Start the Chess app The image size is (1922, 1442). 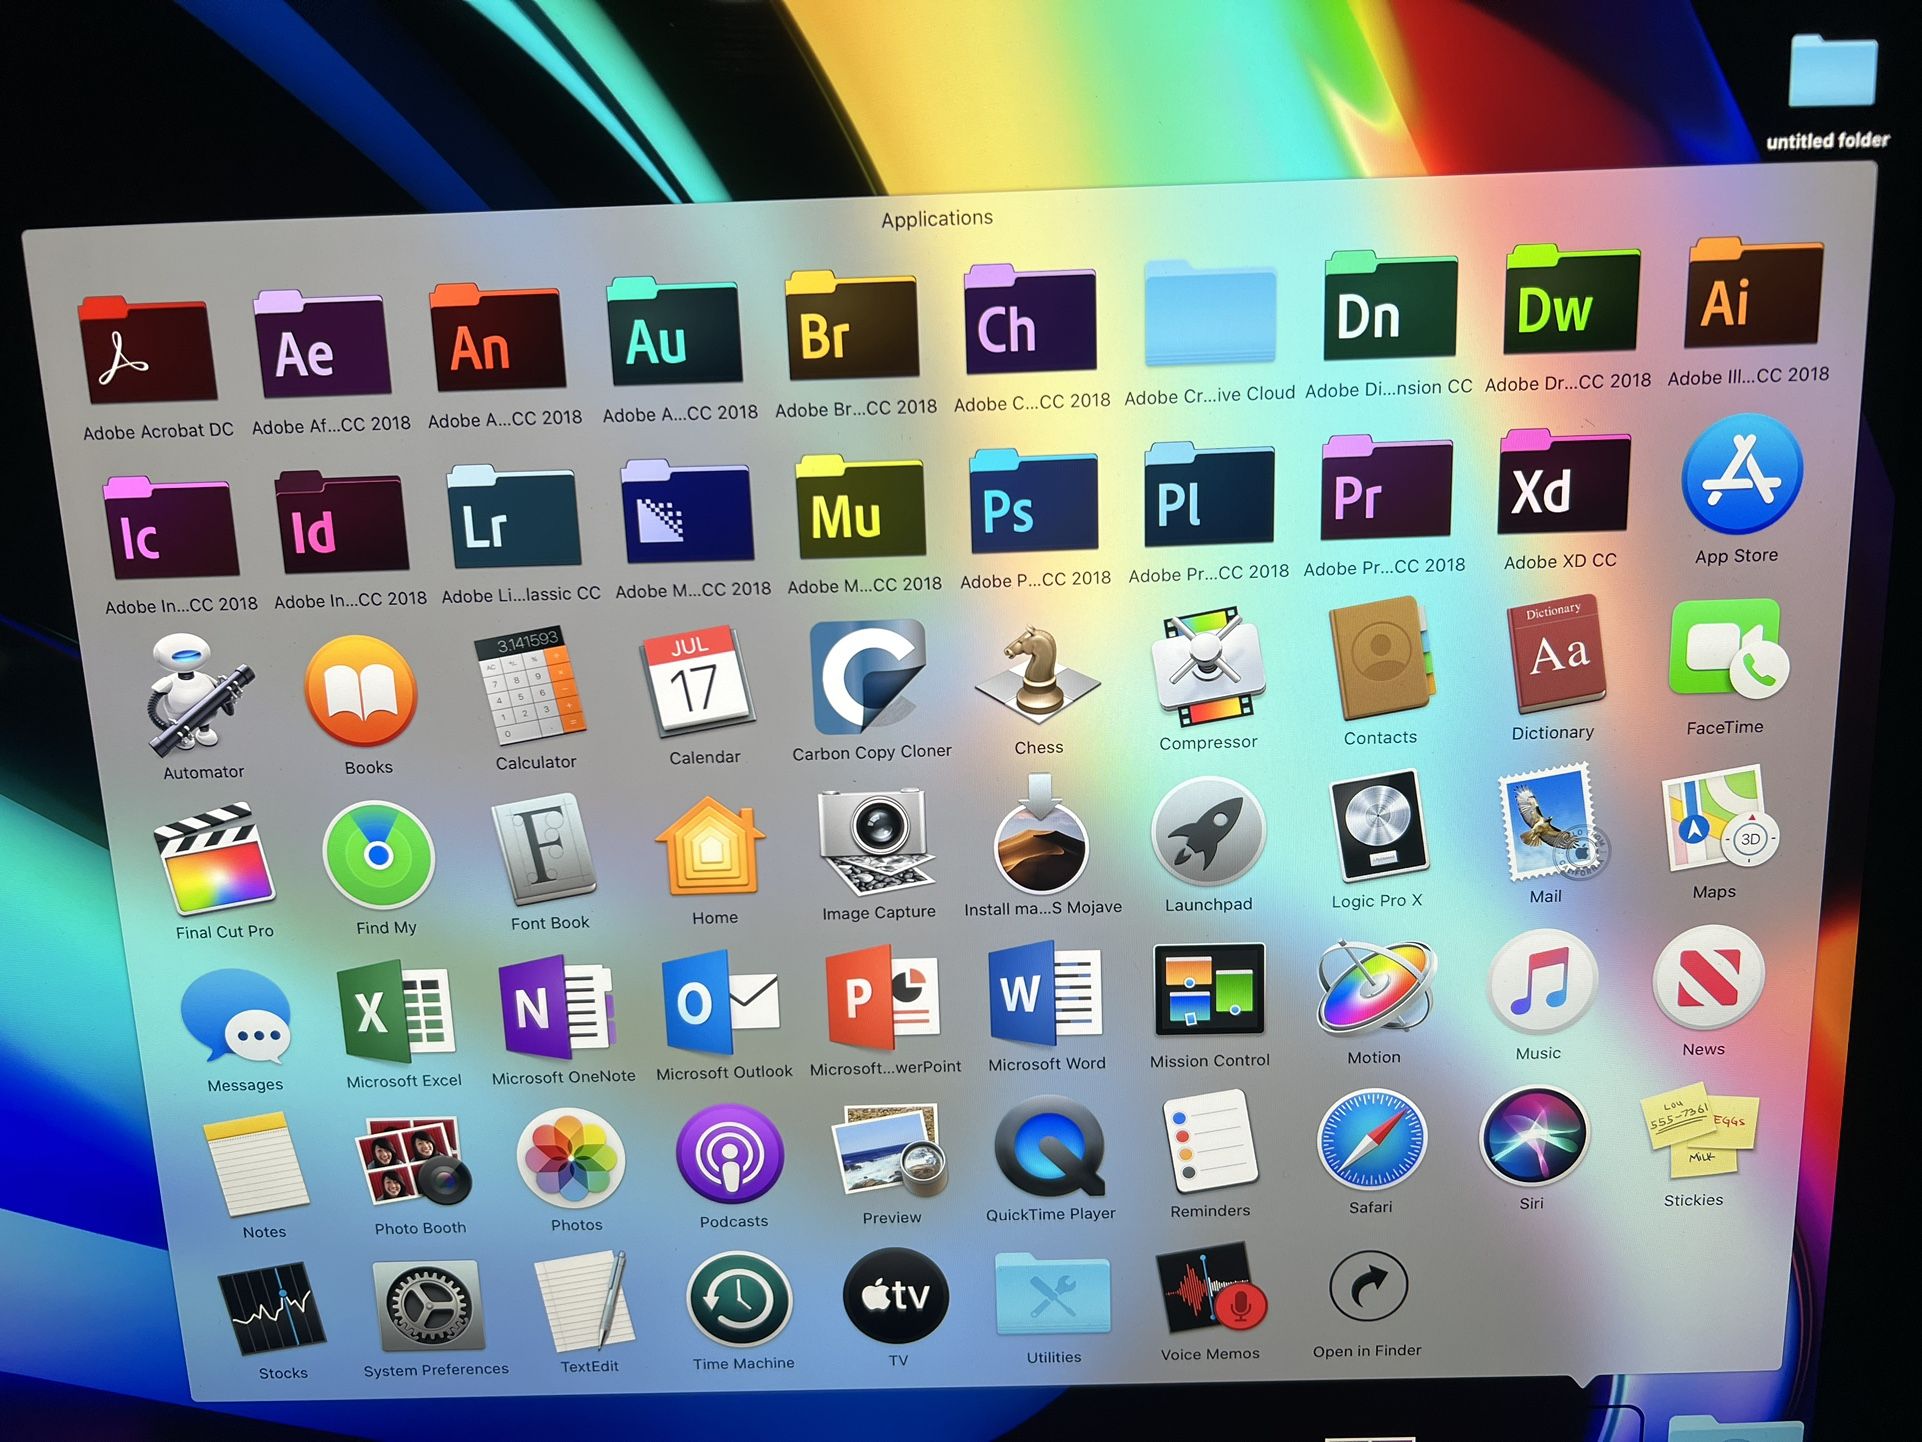click(x=1037, y=673)
